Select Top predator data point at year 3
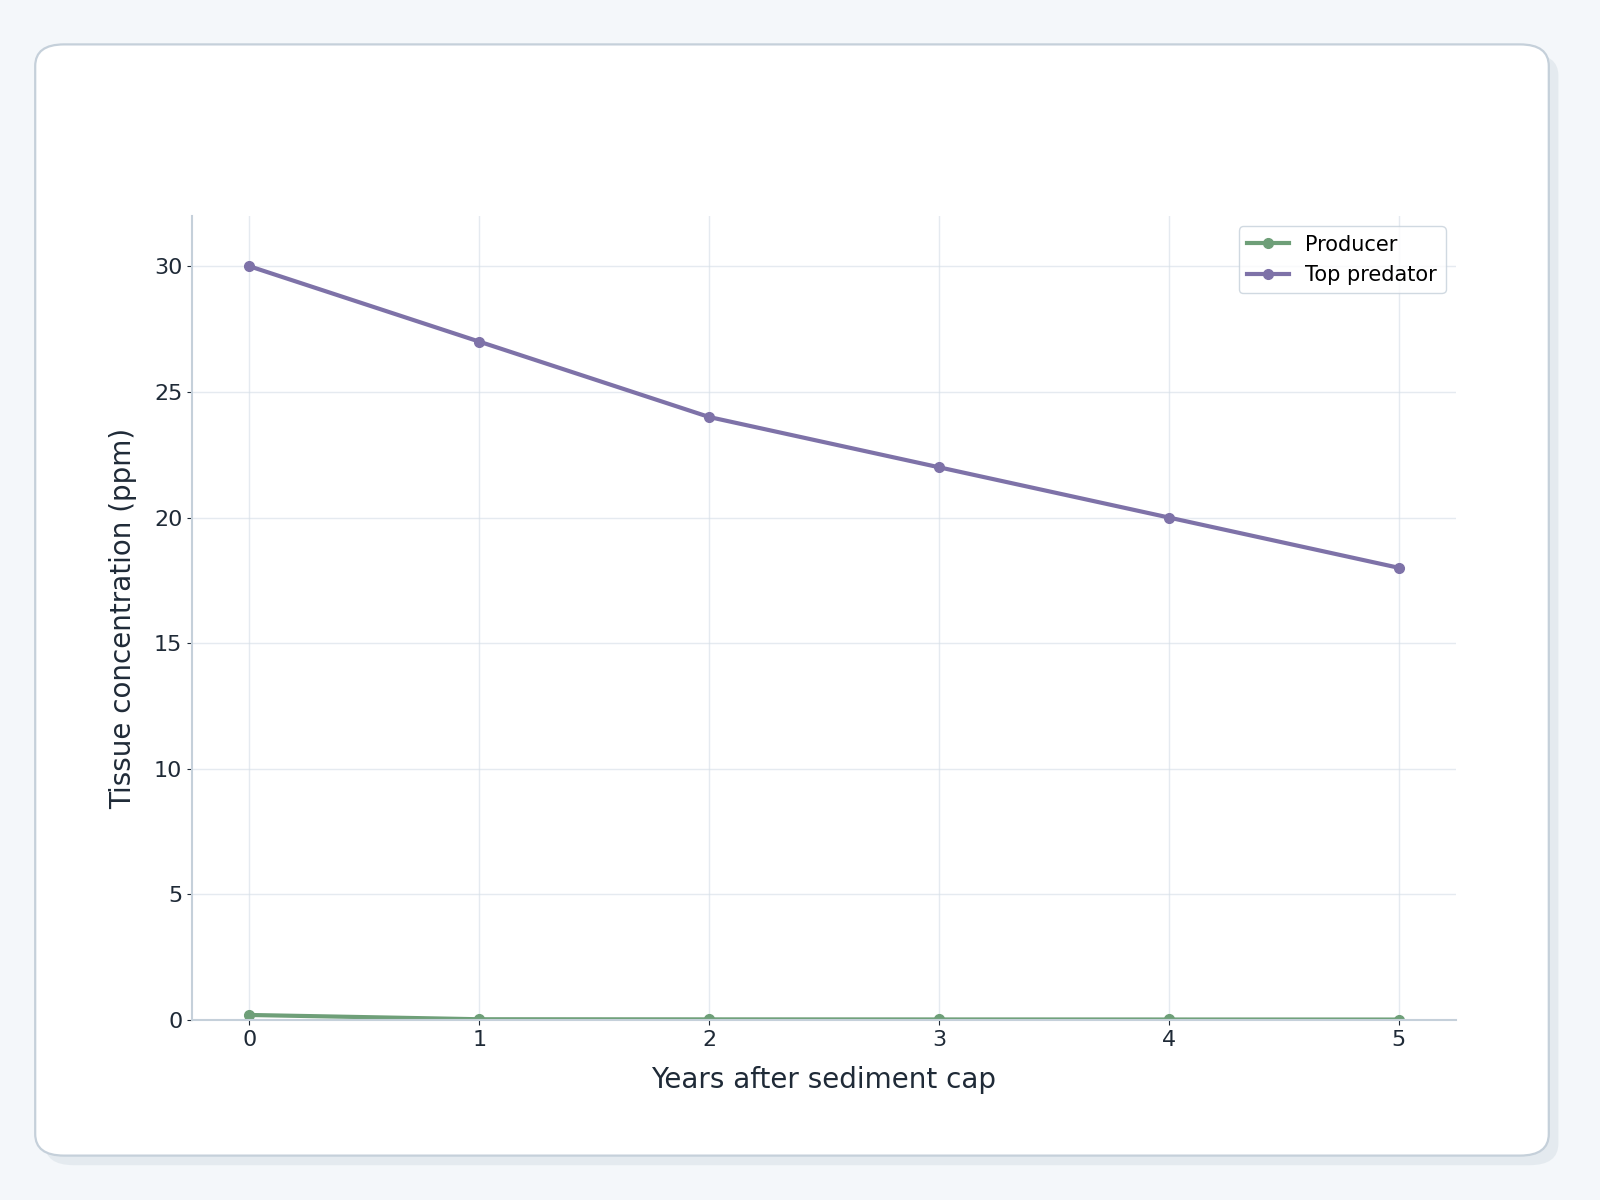 click(939, 467)
